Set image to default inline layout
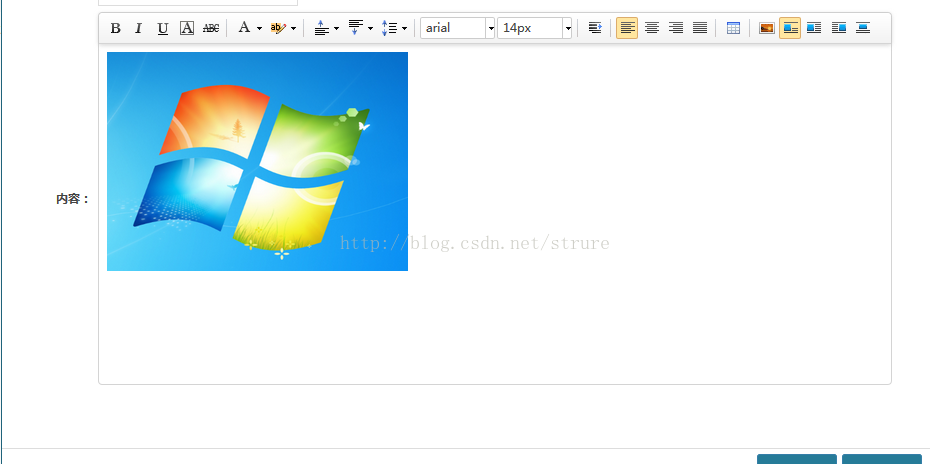 coord(790,28)
